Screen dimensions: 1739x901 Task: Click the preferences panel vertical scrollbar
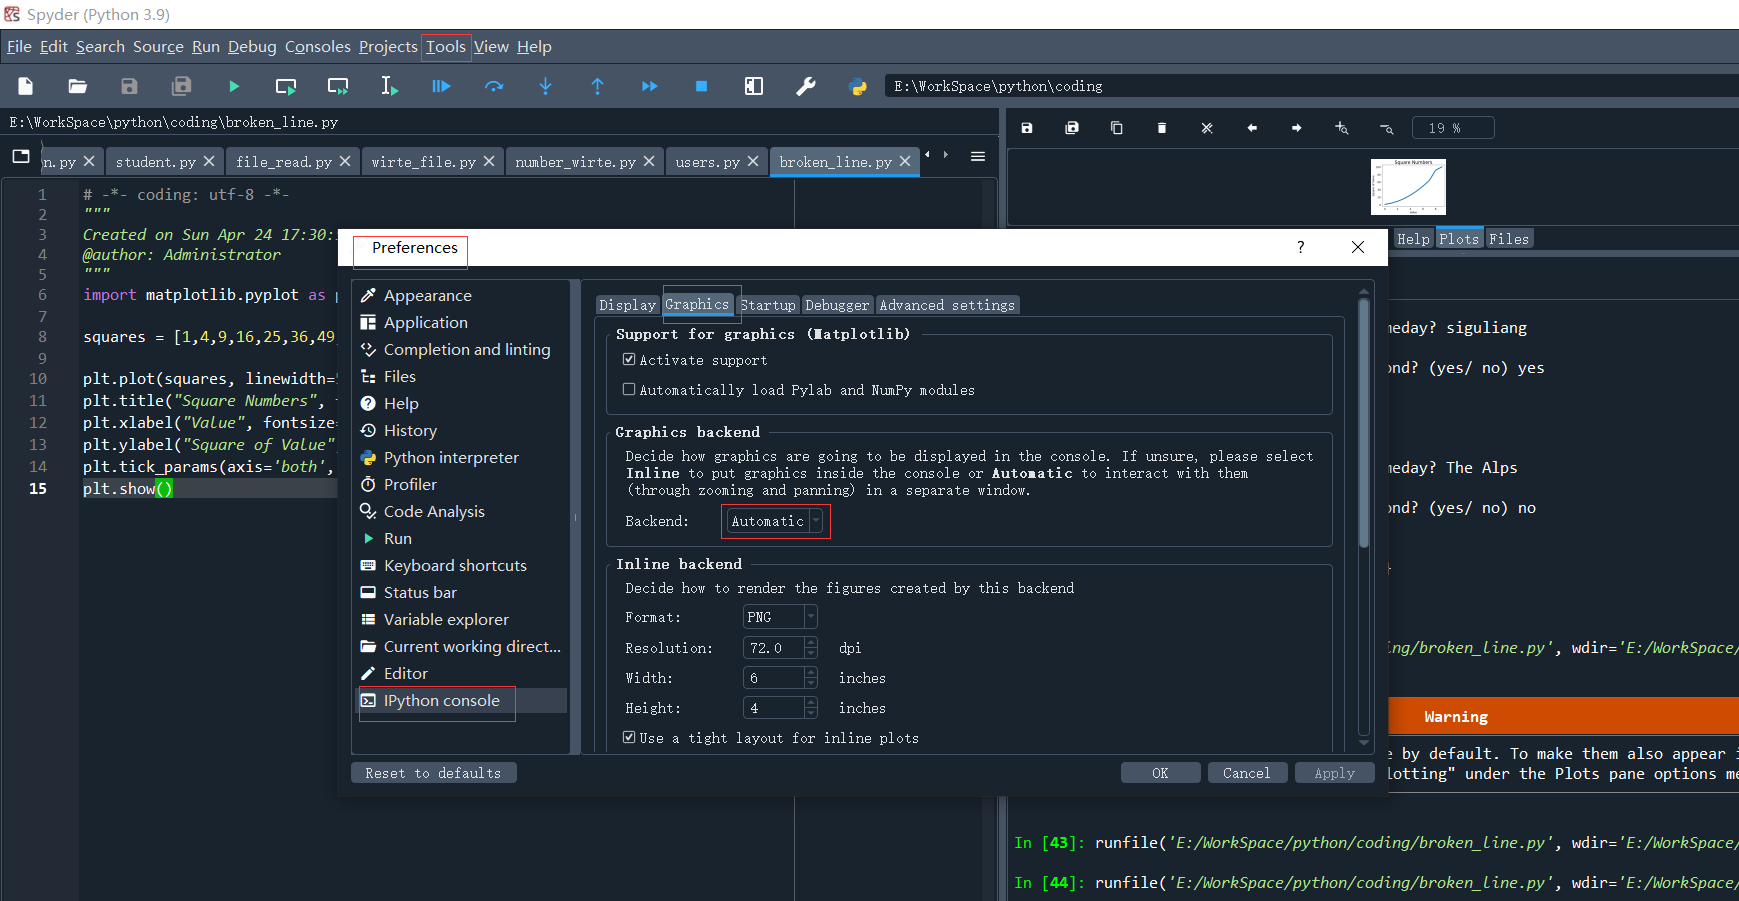click(1363, 420)
